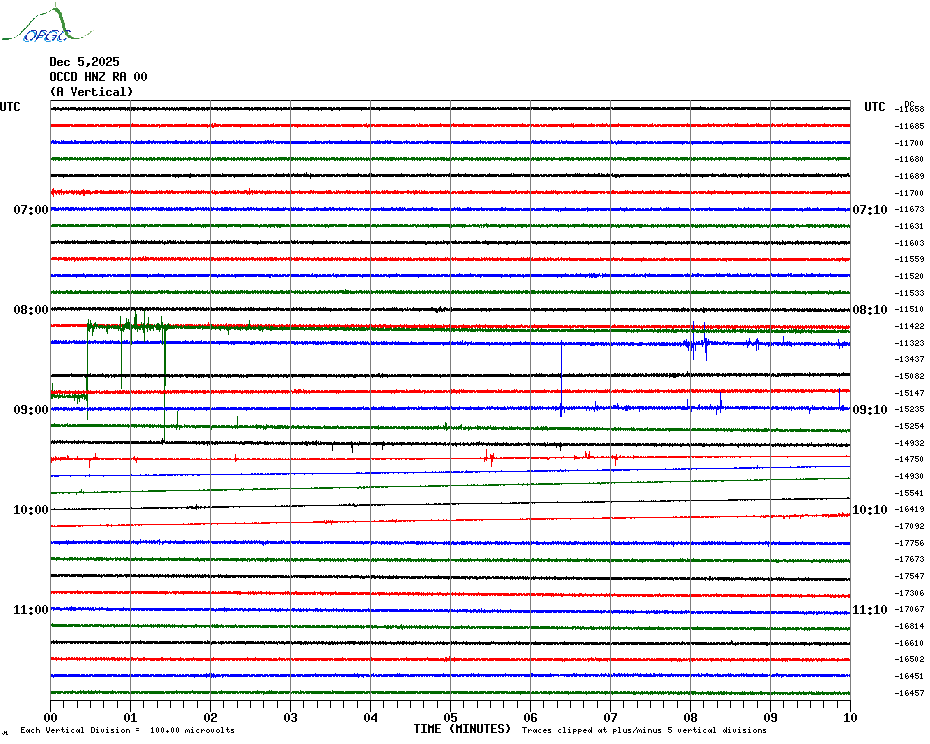Select minute 08 tick on bottom axis
The width and height of the screenshot is (930, 744).
coord(690,717)
